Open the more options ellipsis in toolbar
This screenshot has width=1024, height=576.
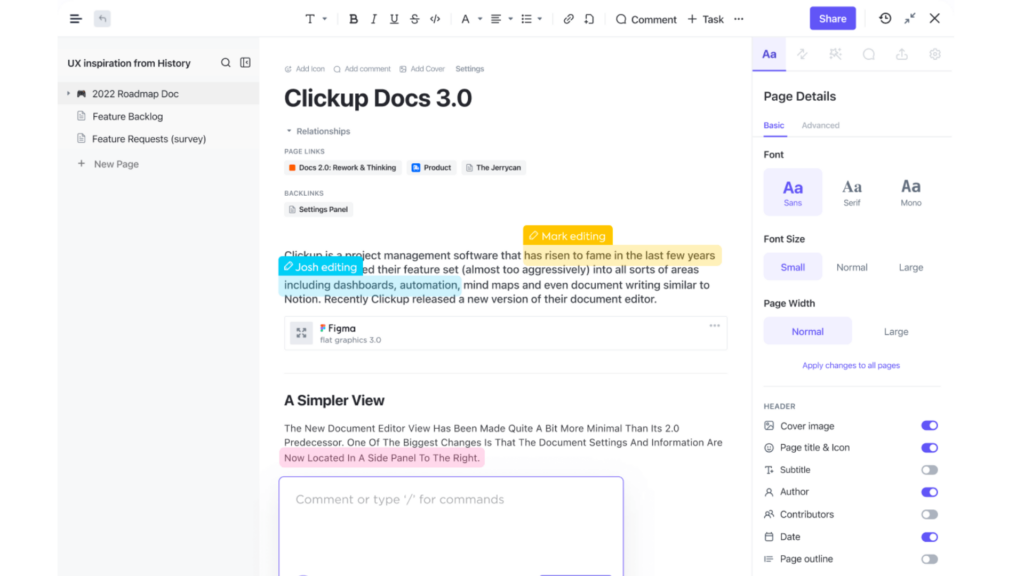[x=739, y=19]
